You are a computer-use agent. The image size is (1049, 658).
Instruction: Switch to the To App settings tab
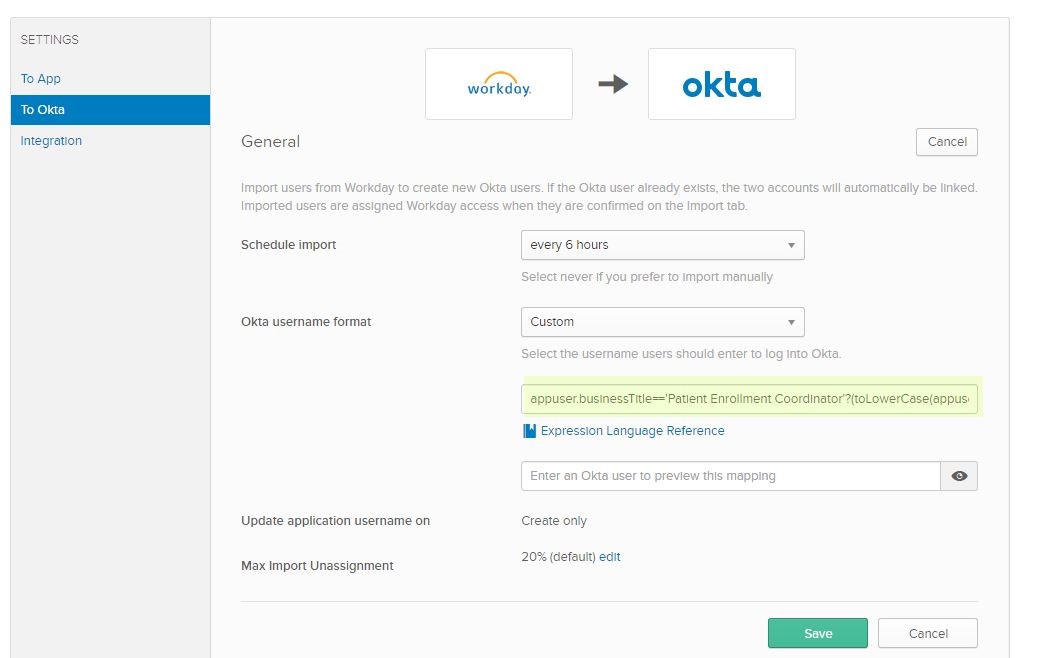(41, 79)
